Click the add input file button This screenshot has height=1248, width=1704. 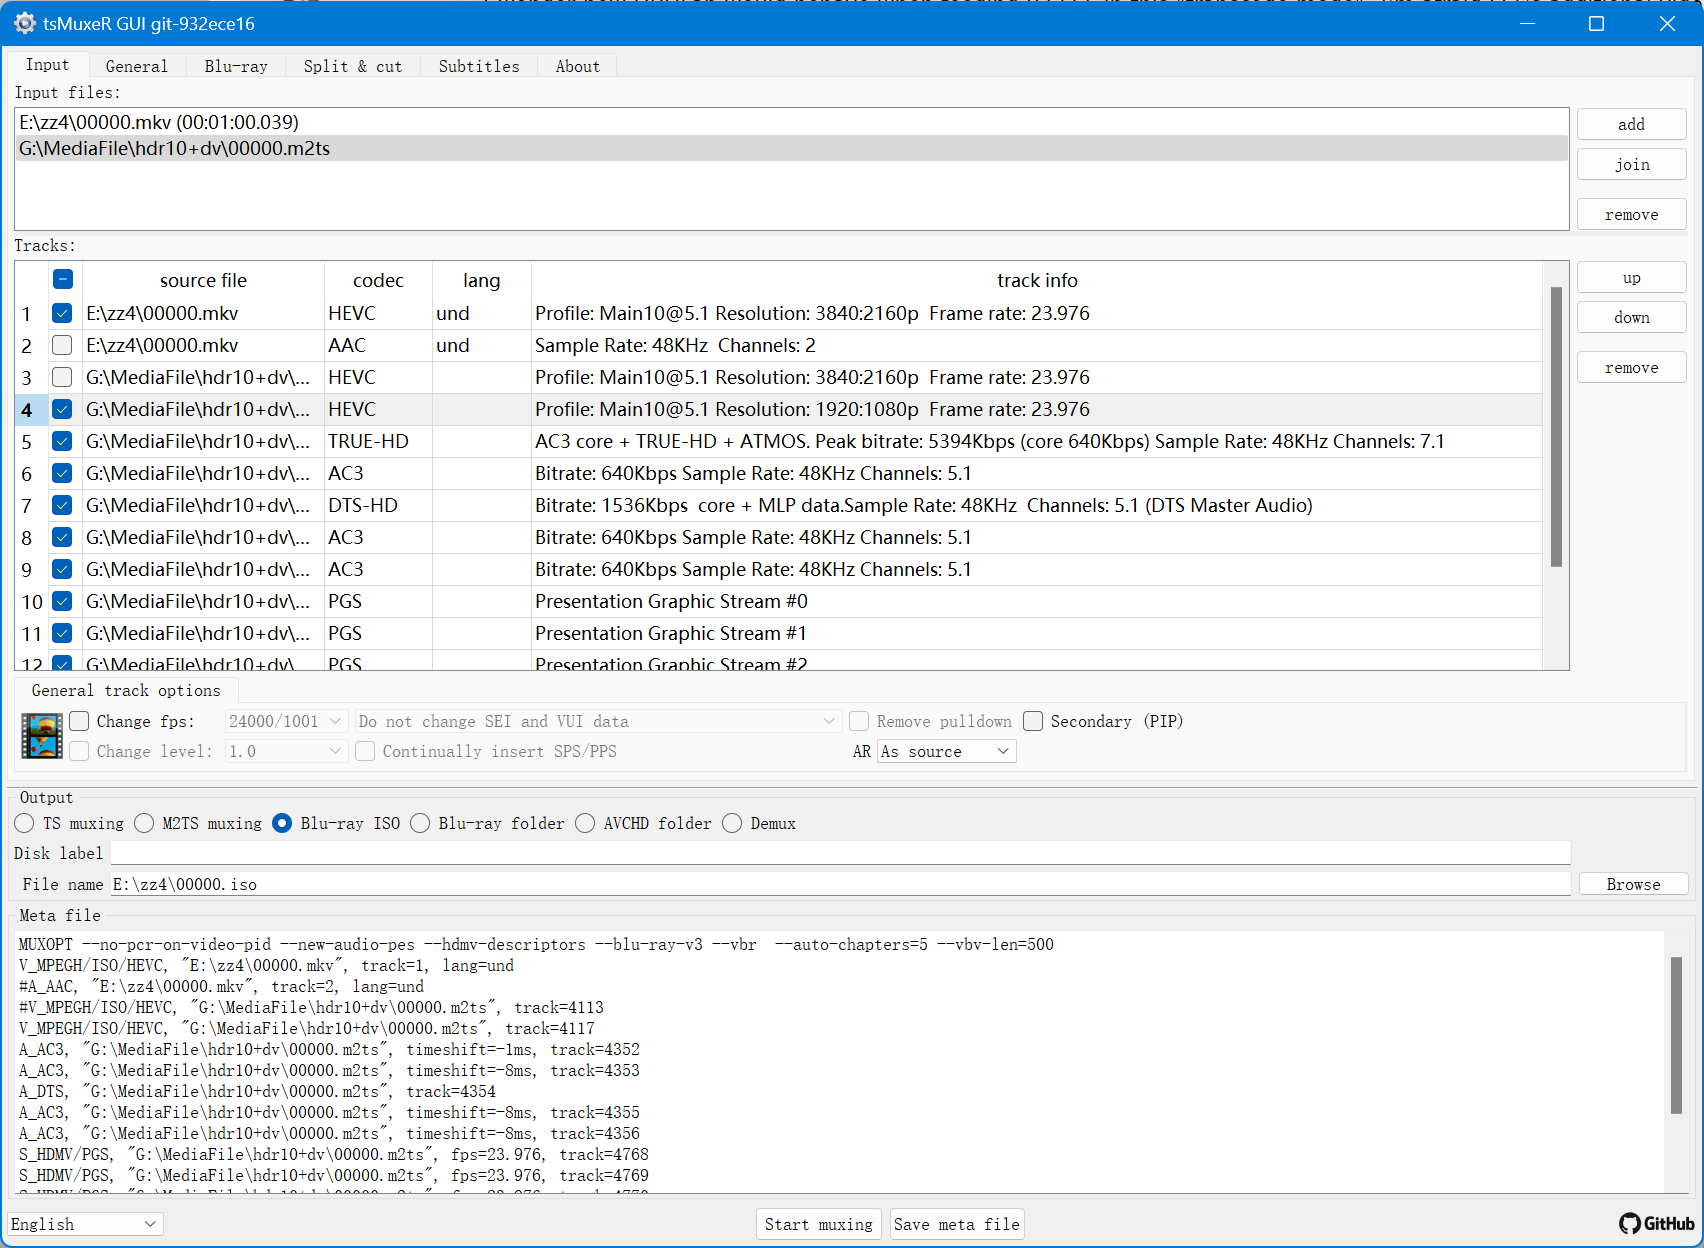click(1632, 124)
